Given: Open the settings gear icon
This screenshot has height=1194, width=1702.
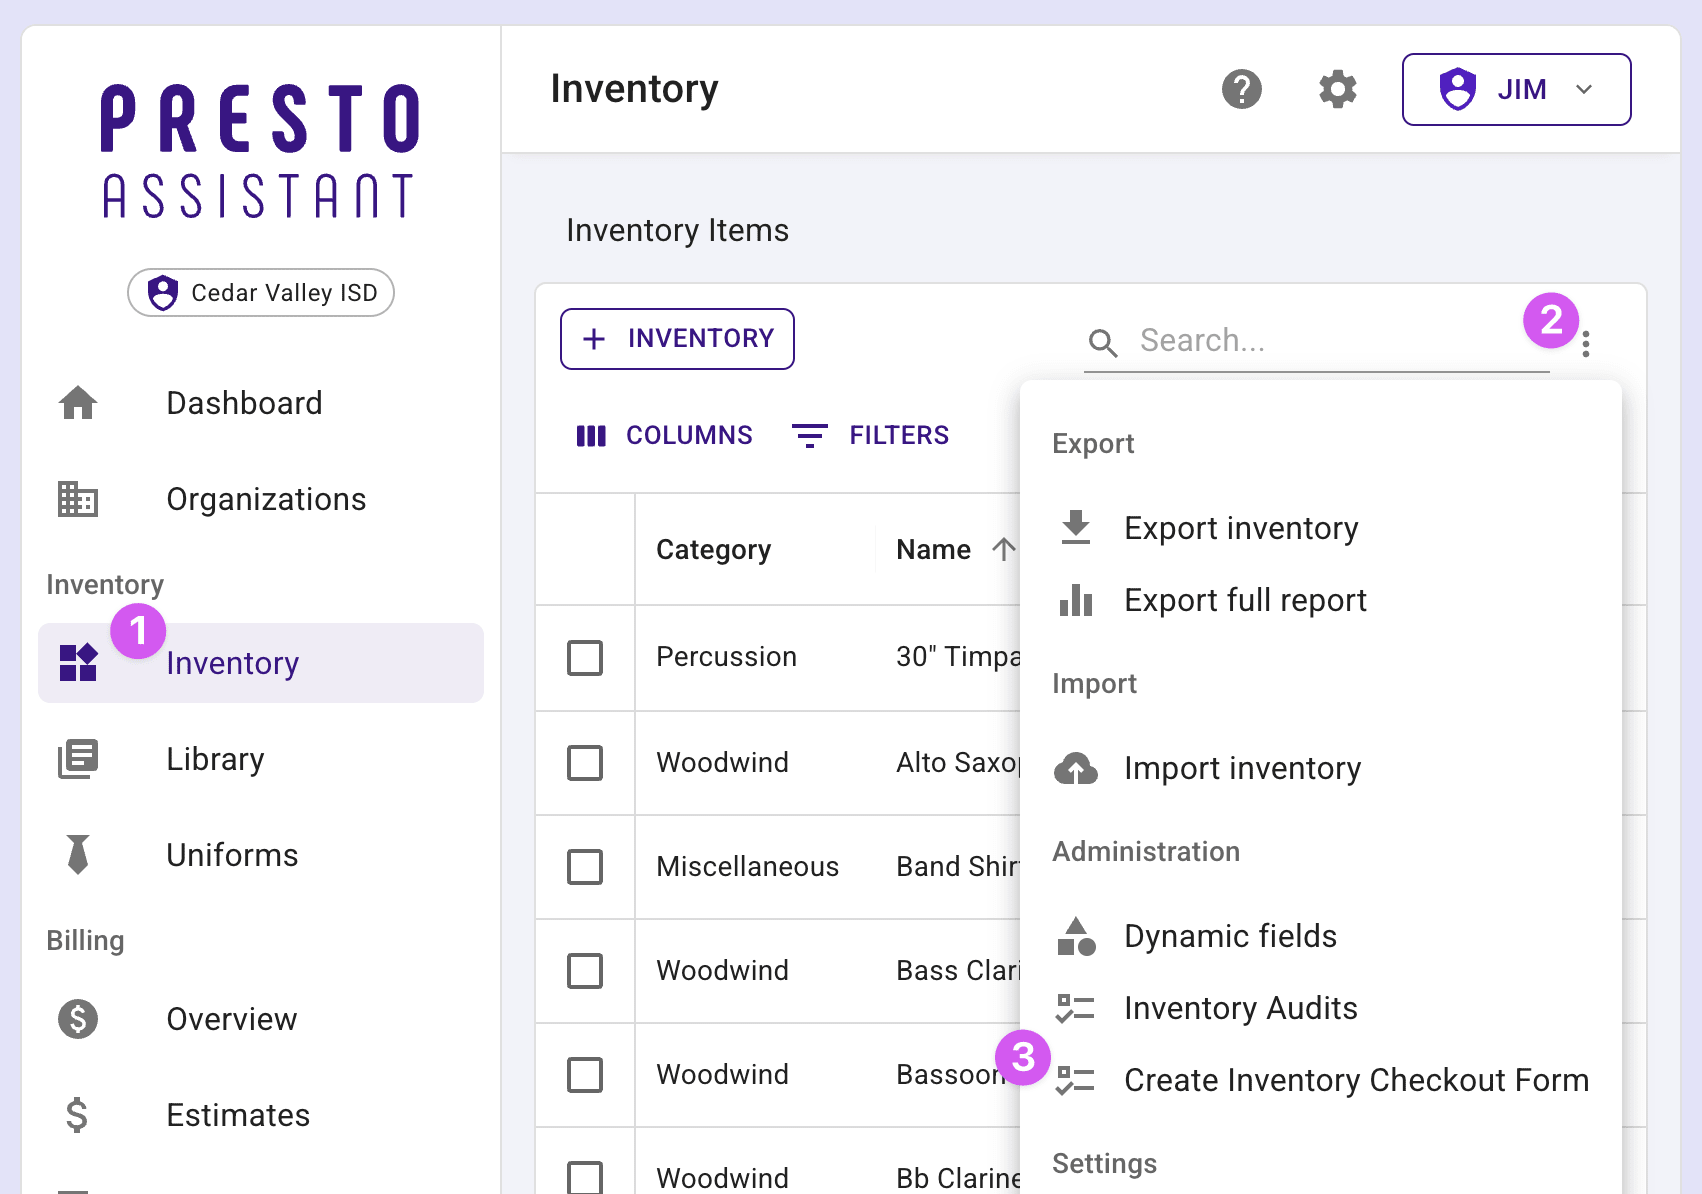Looking at the screenshot, I should (x=1338, y=89).
